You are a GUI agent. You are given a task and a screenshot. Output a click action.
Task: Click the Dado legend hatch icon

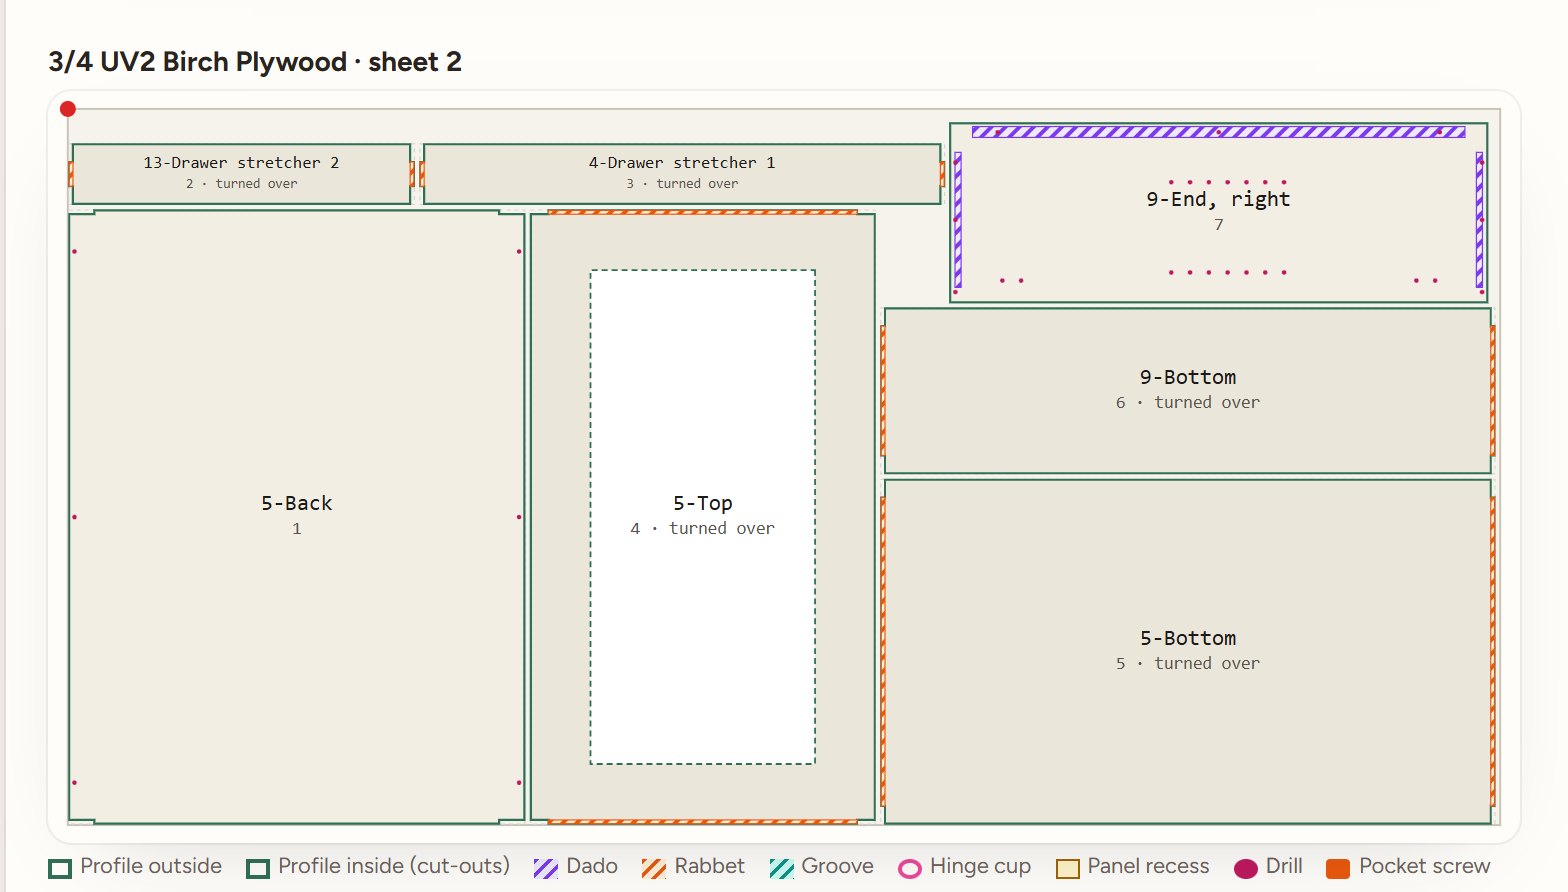546,868
